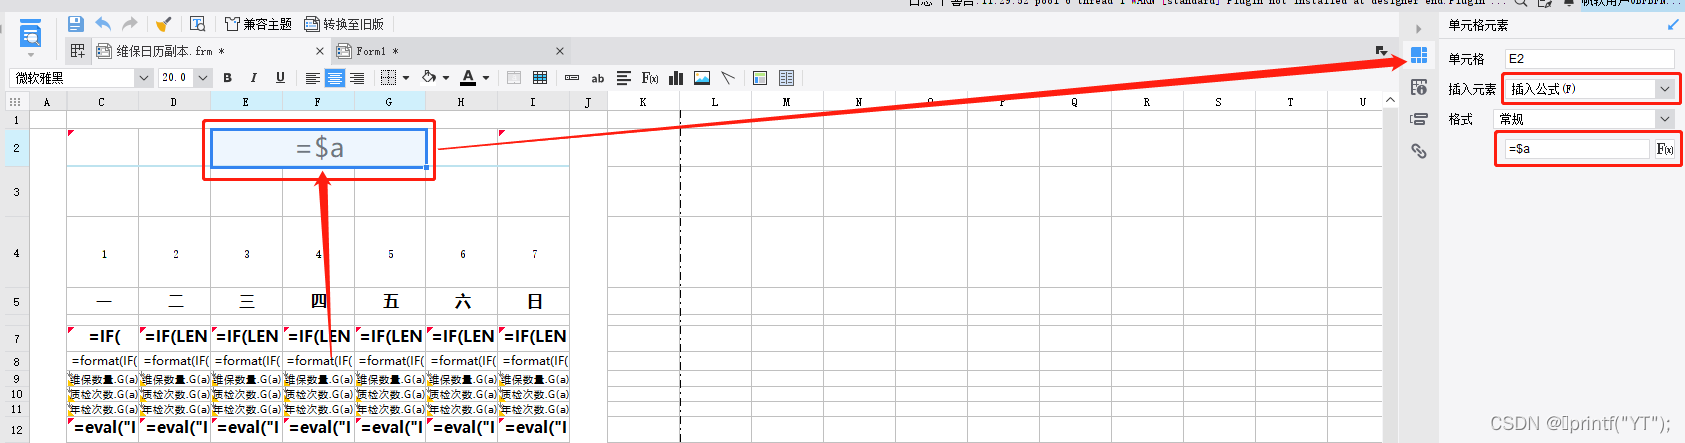Insert rich text element icon

624,78
